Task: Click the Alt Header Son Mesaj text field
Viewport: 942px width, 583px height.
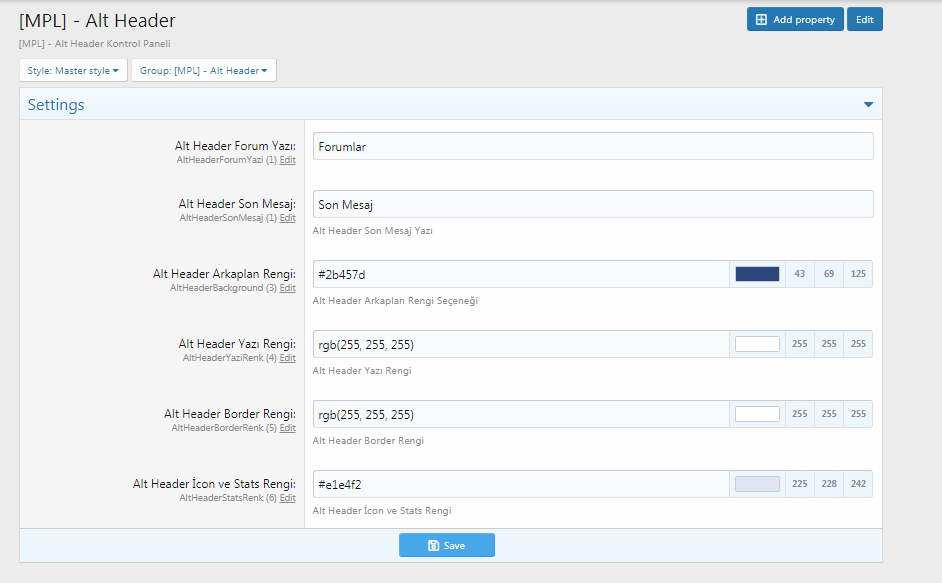Action: click(x=592, y=205)
